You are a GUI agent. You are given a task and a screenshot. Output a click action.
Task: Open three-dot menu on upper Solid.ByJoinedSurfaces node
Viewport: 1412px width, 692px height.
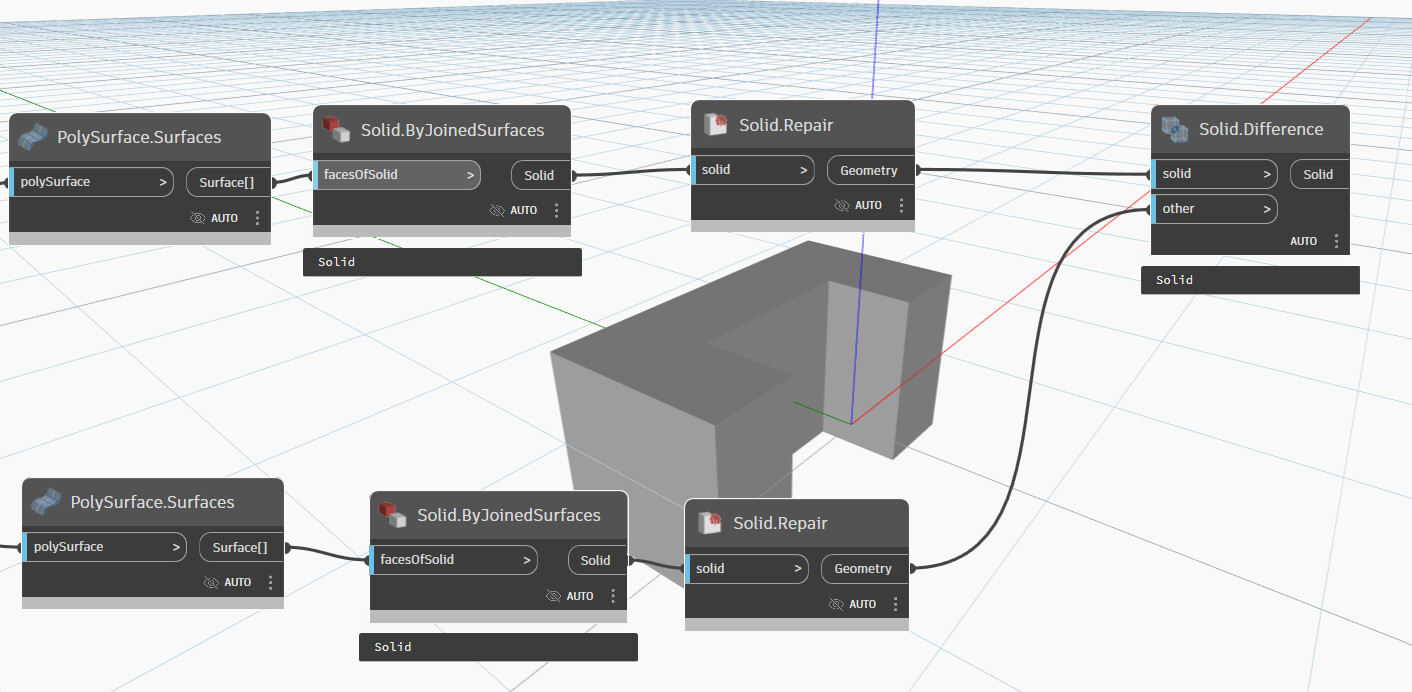point(556,210)
